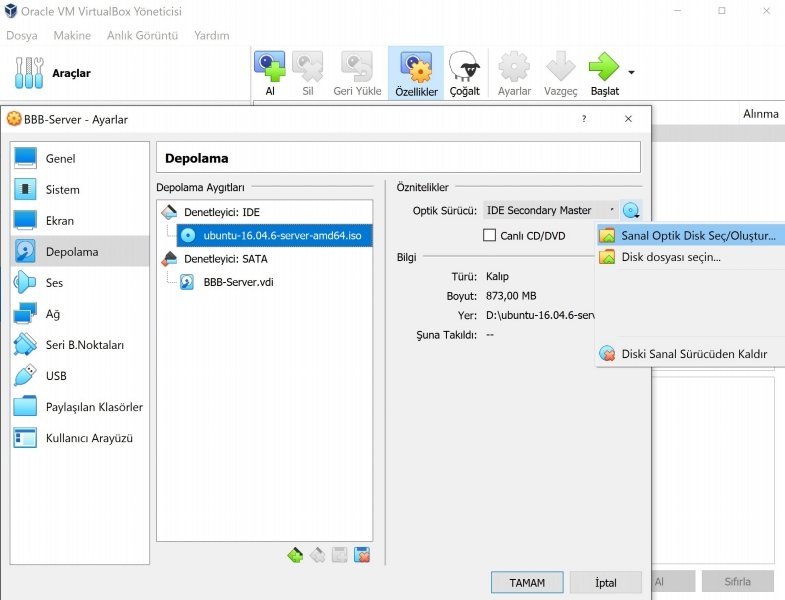The width and height of the screenshot is (785, 600).
Task: Expand the Başlat dropdown arrow
Action: [x=631, y=72]
